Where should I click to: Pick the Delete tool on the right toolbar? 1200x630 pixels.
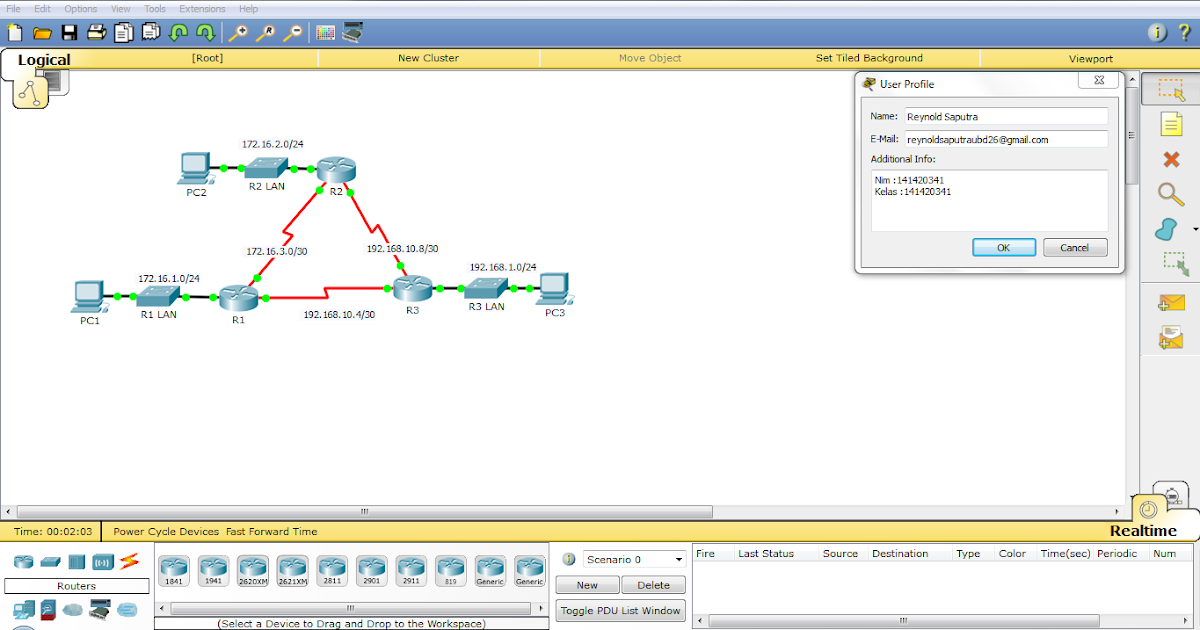tap(1170, 159)
